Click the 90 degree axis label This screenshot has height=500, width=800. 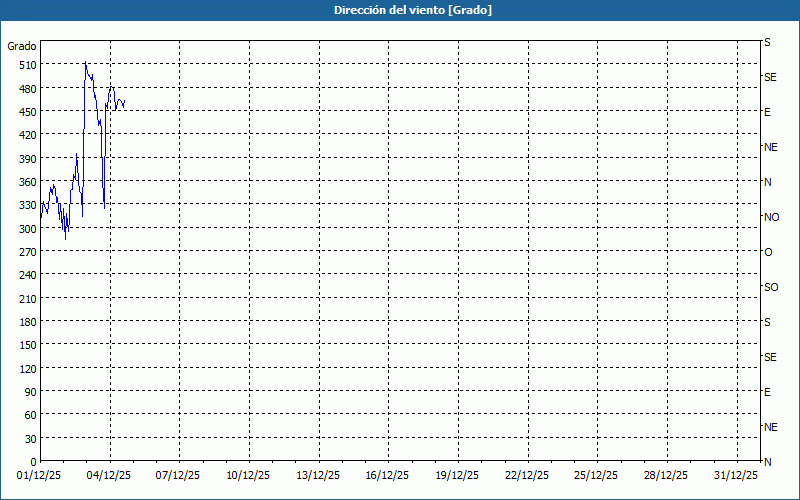click(x=31, y=392)
